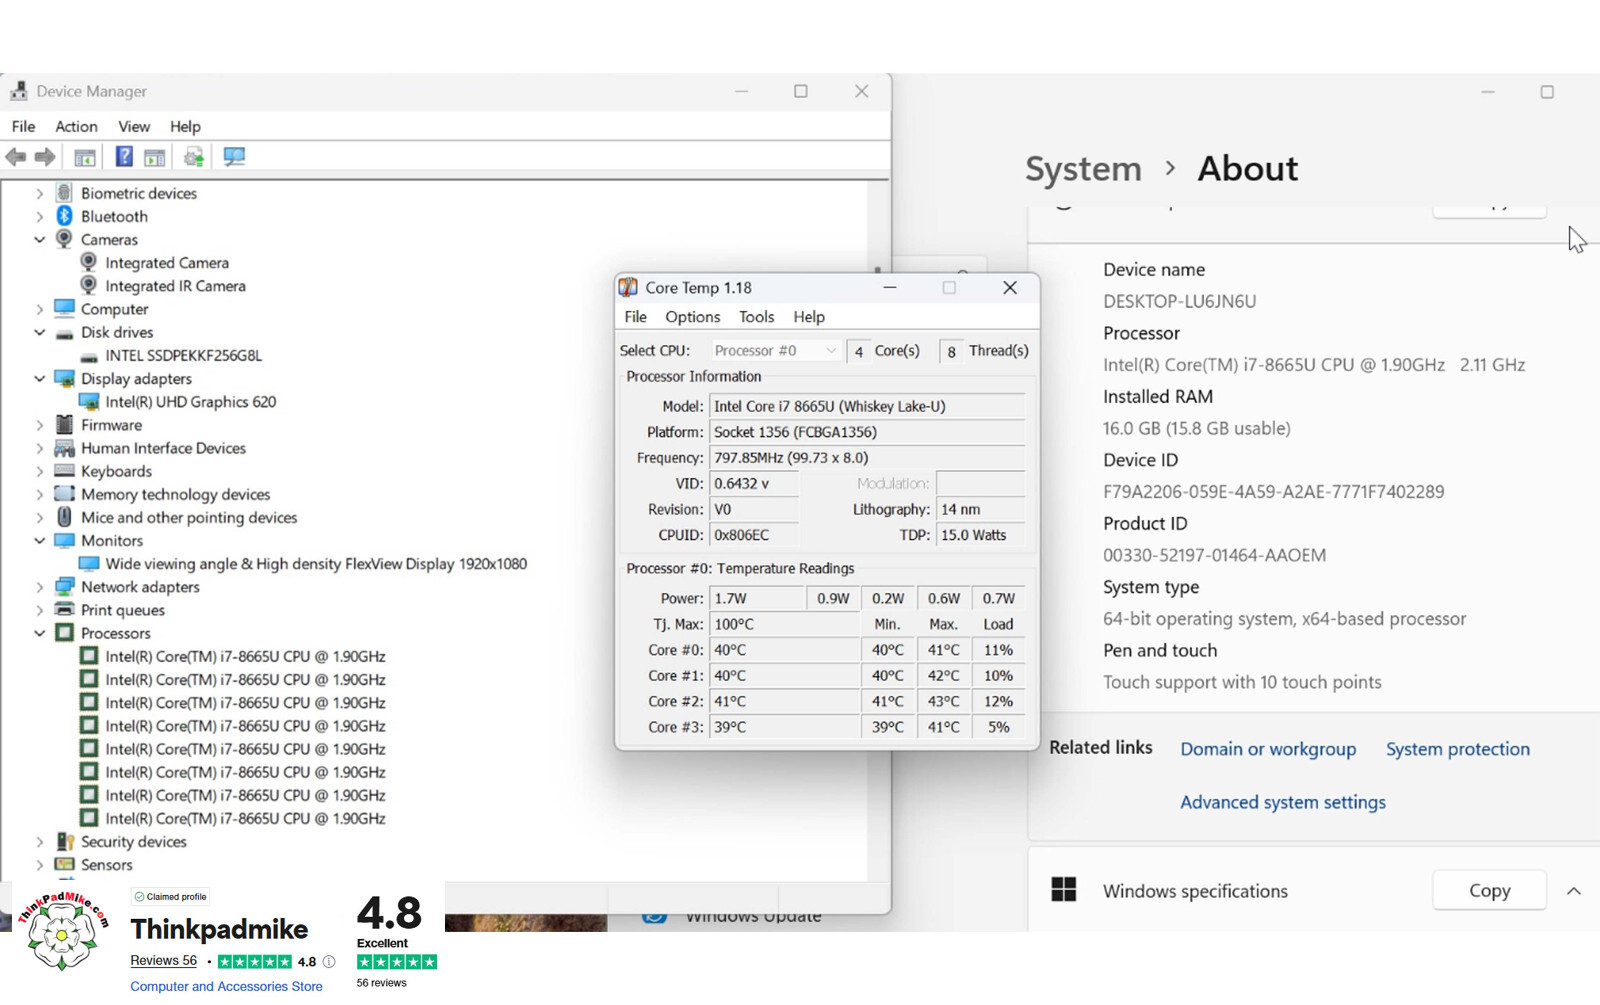Click the Integrated IR Camera device icon
The image size is (1600, 1005).
89,285
